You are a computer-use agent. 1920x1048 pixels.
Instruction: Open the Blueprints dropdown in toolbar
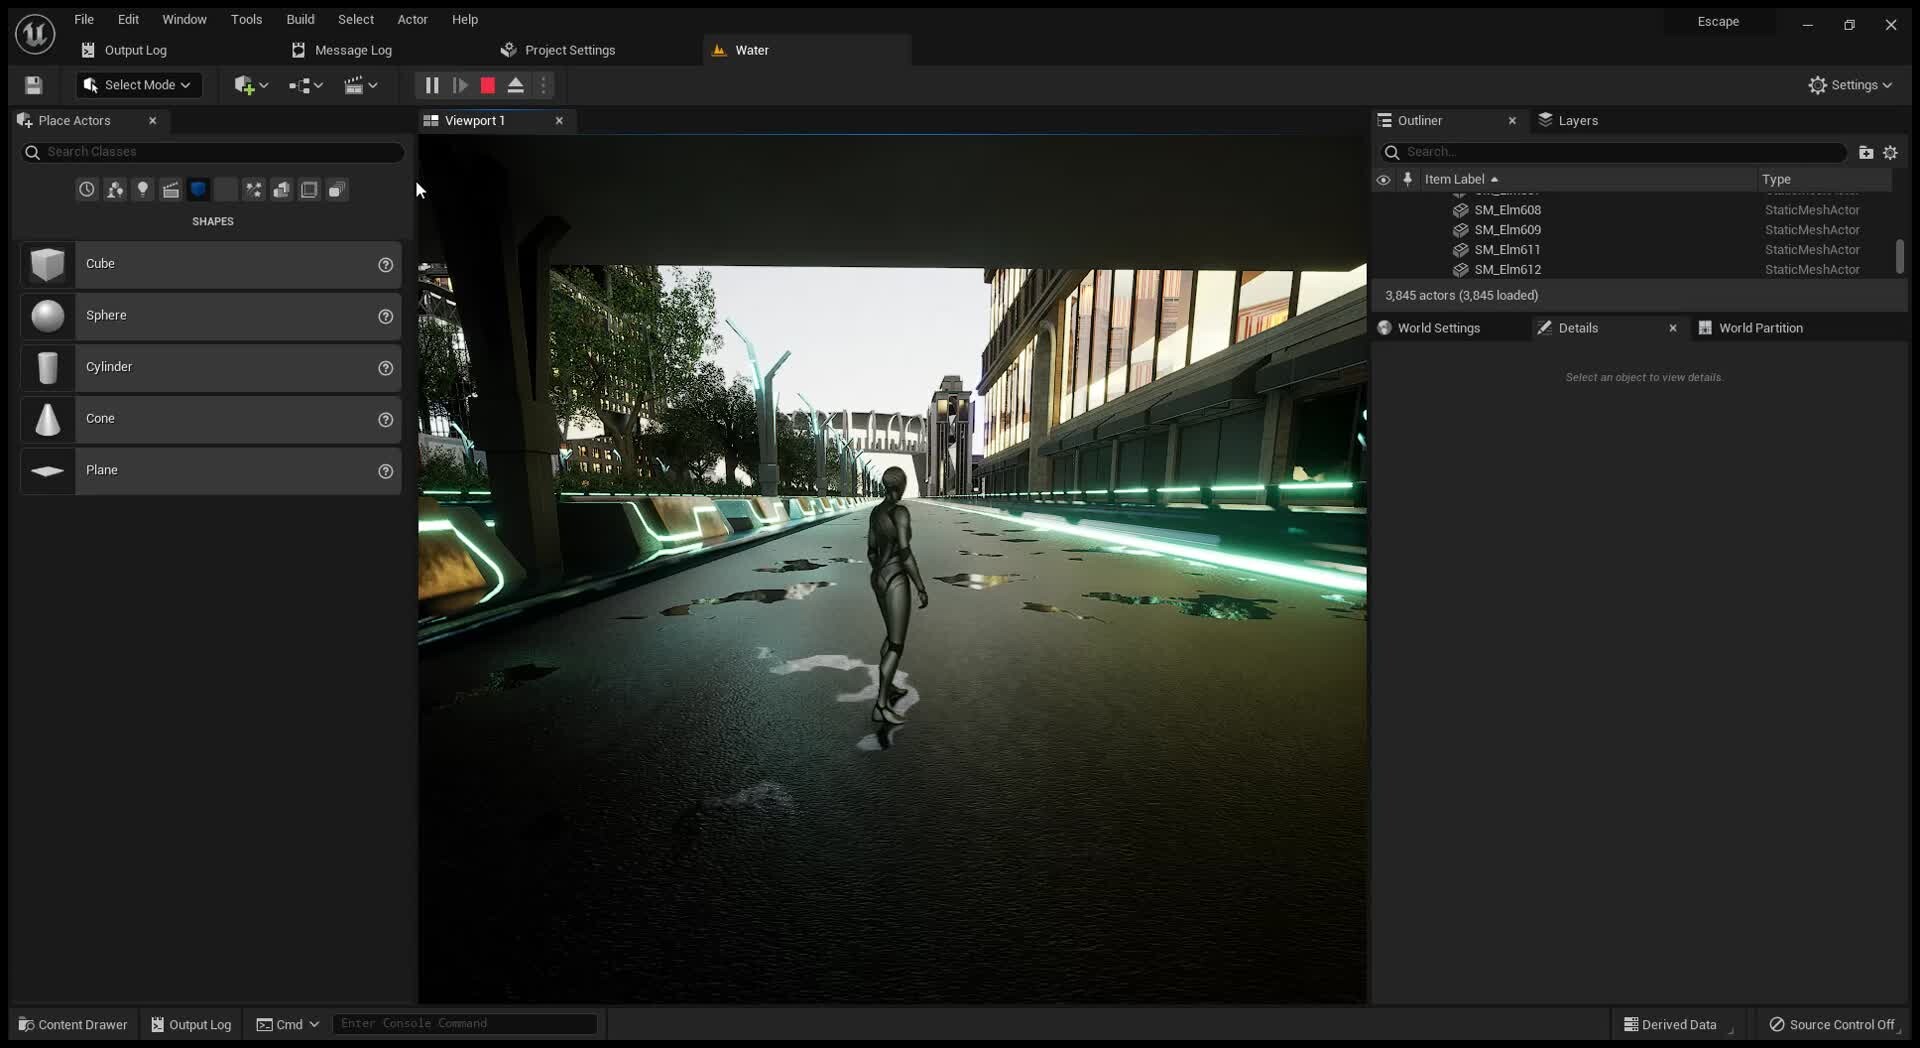tap(304, 85)
